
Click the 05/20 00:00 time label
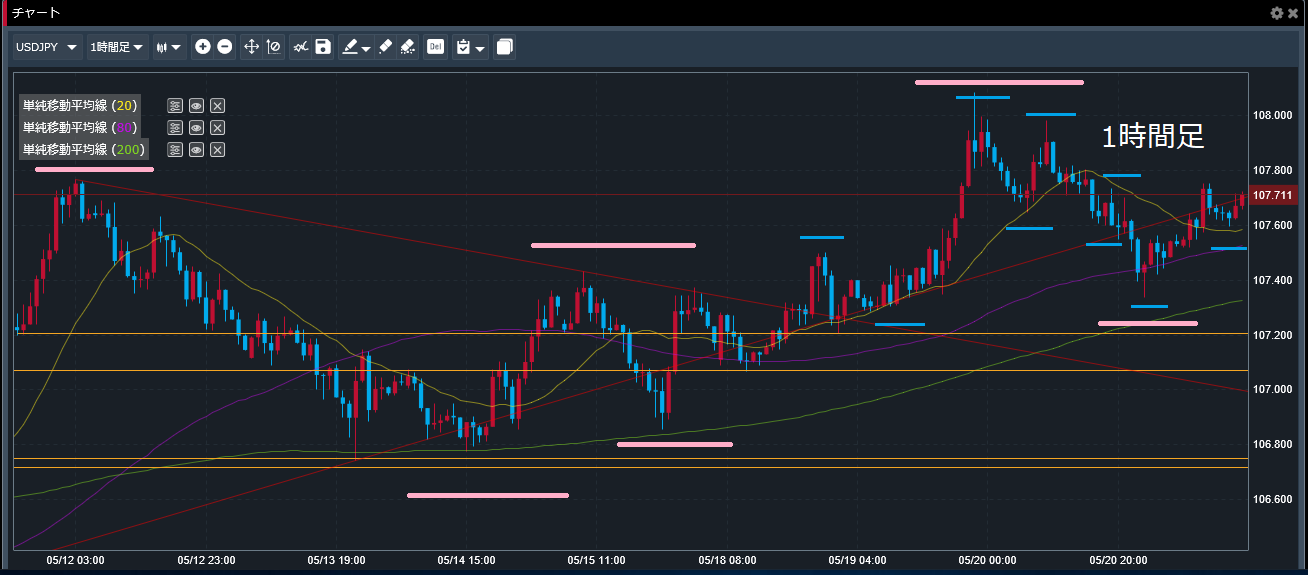(987, 561)
